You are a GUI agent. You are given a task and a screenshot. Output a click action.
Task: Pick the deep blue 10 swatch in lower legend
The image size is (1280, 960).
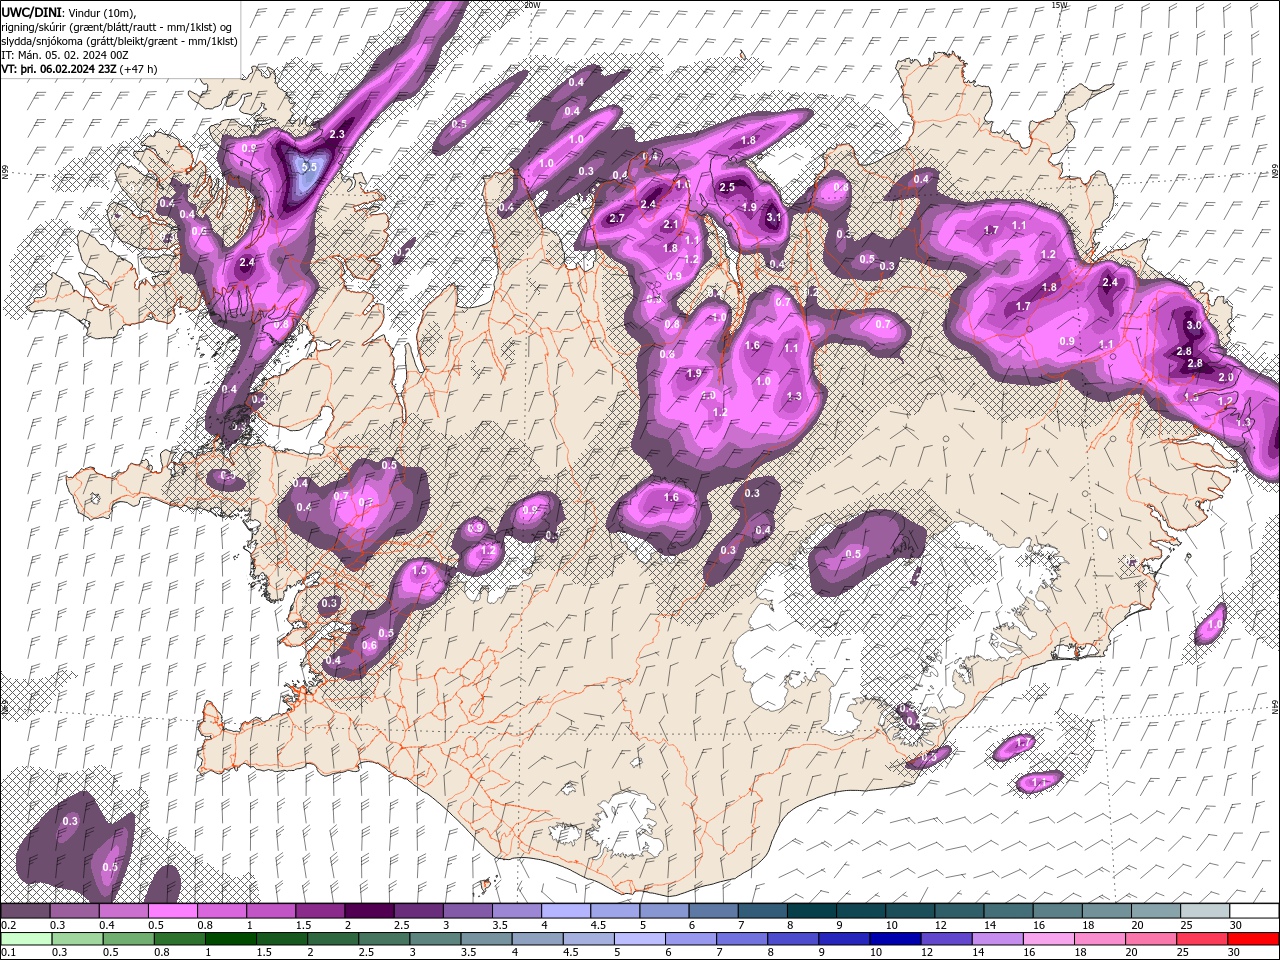pyautogui.click(x=895, y=938)
